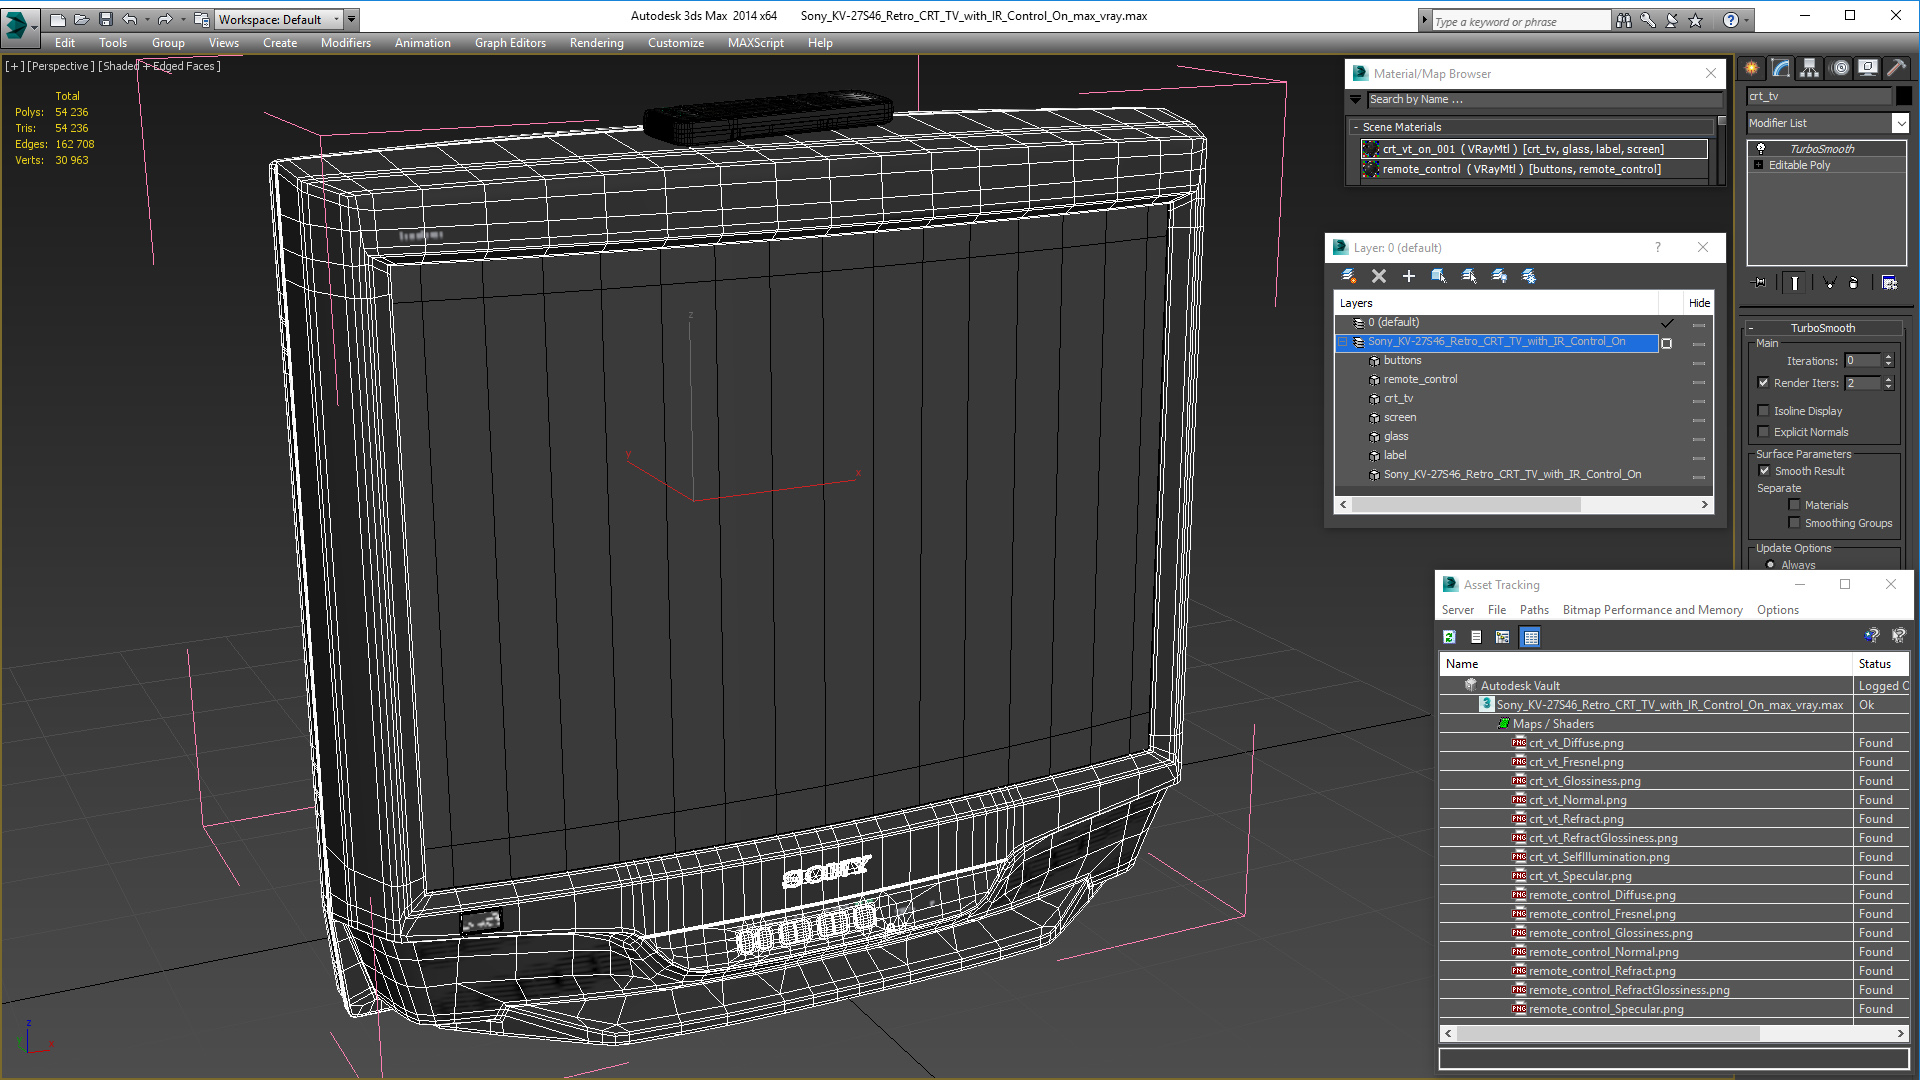Screen dimensions: 1920x1080
Task: Click the Undo arrow icon
Action: pyautogui.click(x=130, y=19)
